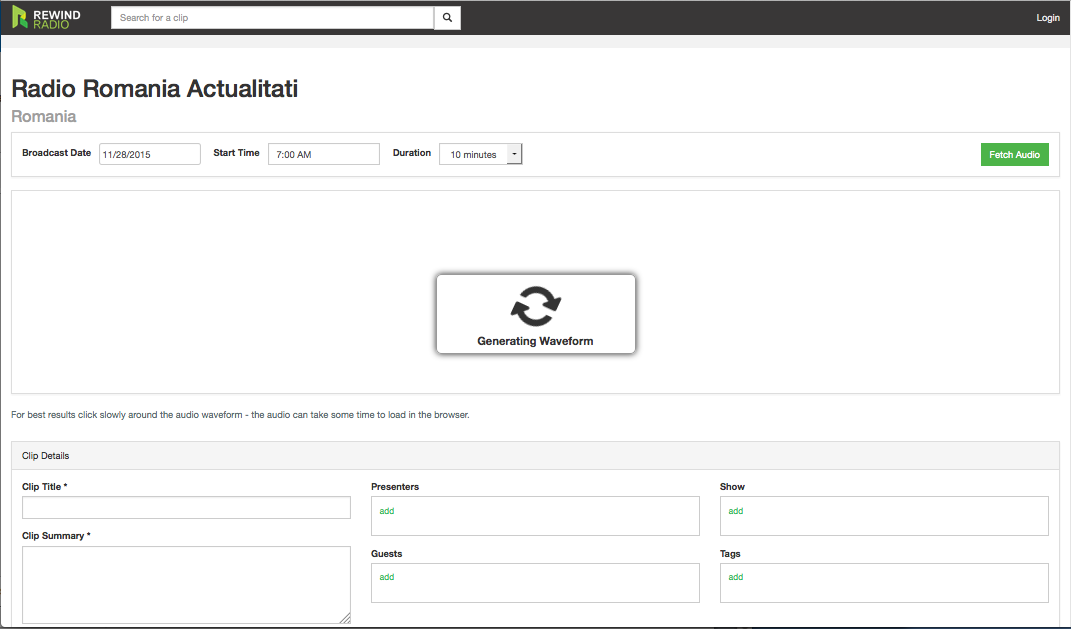Click the Romania subtitle text
1071x629 pixels.
[44, 116]
